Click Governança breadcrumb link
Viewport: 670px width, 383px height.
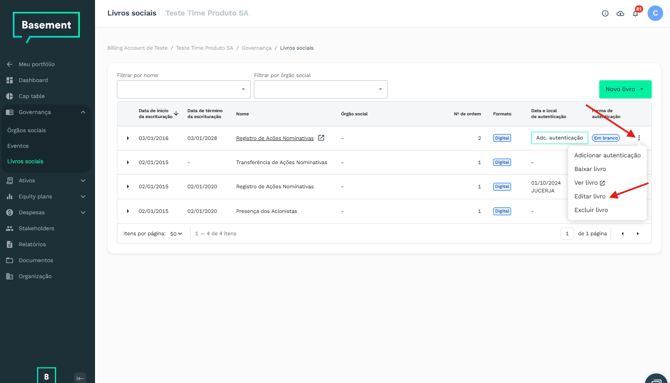click(256, 48)
